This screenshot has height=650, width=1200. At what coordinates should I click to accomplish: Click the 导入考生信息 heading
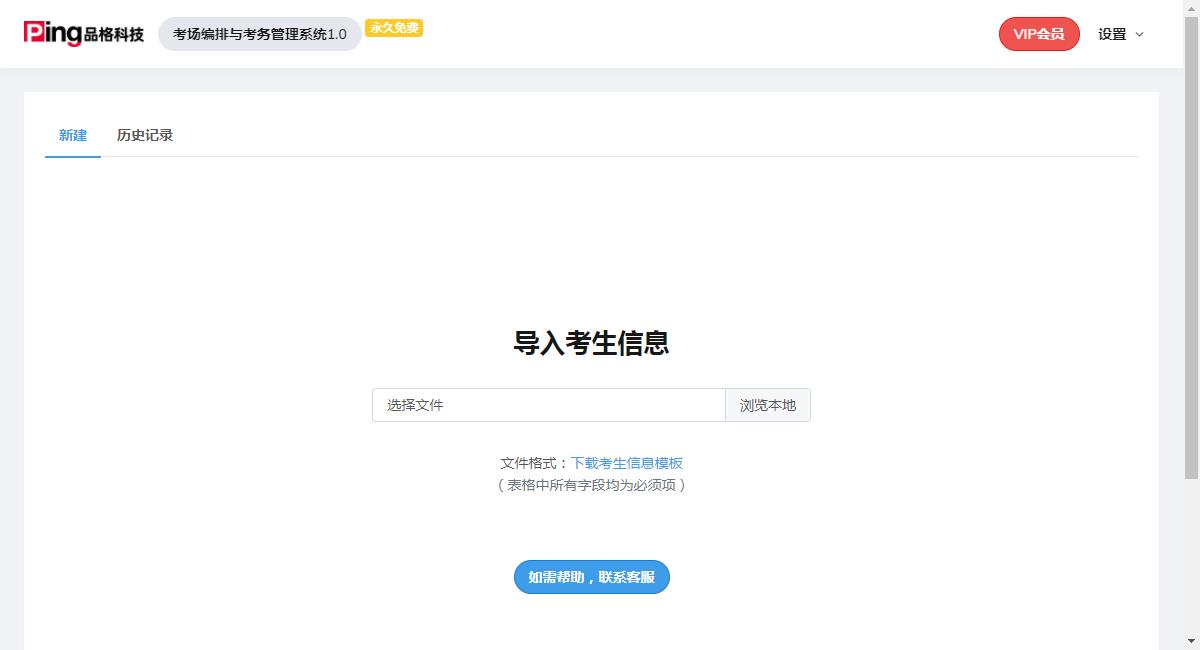point(591,344)
